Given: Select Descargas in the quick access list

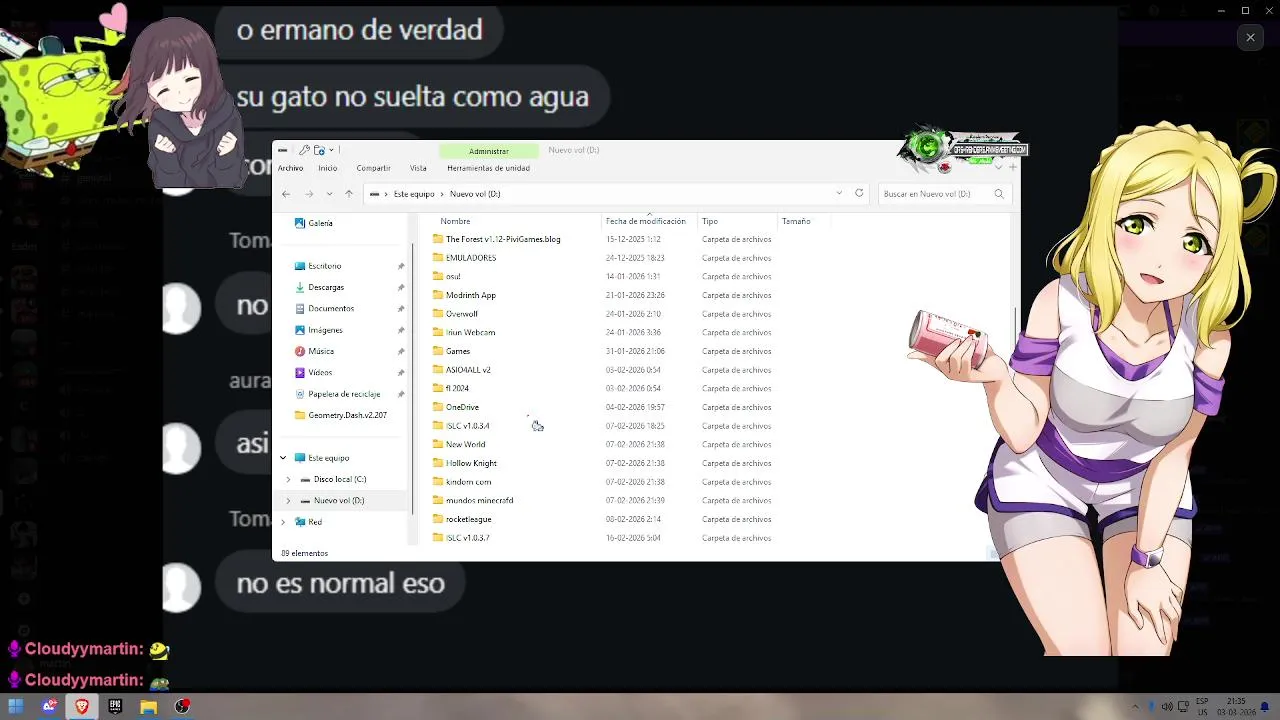Looking at the screenshot, I should click(x=326, y=287).
